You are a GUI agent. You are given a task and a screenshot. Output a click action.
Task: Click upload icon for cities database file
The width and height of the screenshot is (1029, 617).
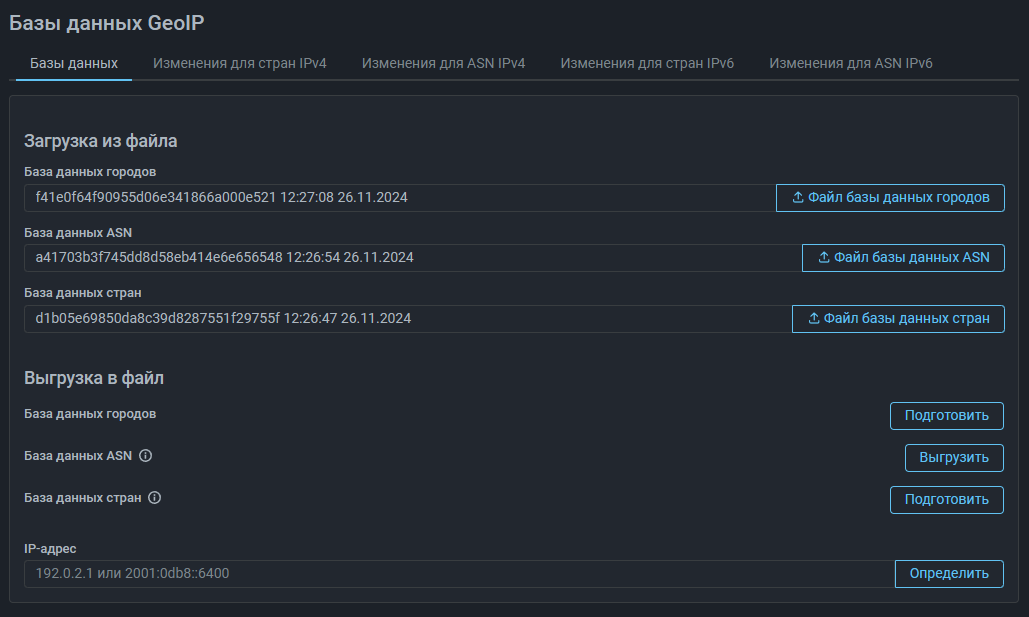[798, 198]
